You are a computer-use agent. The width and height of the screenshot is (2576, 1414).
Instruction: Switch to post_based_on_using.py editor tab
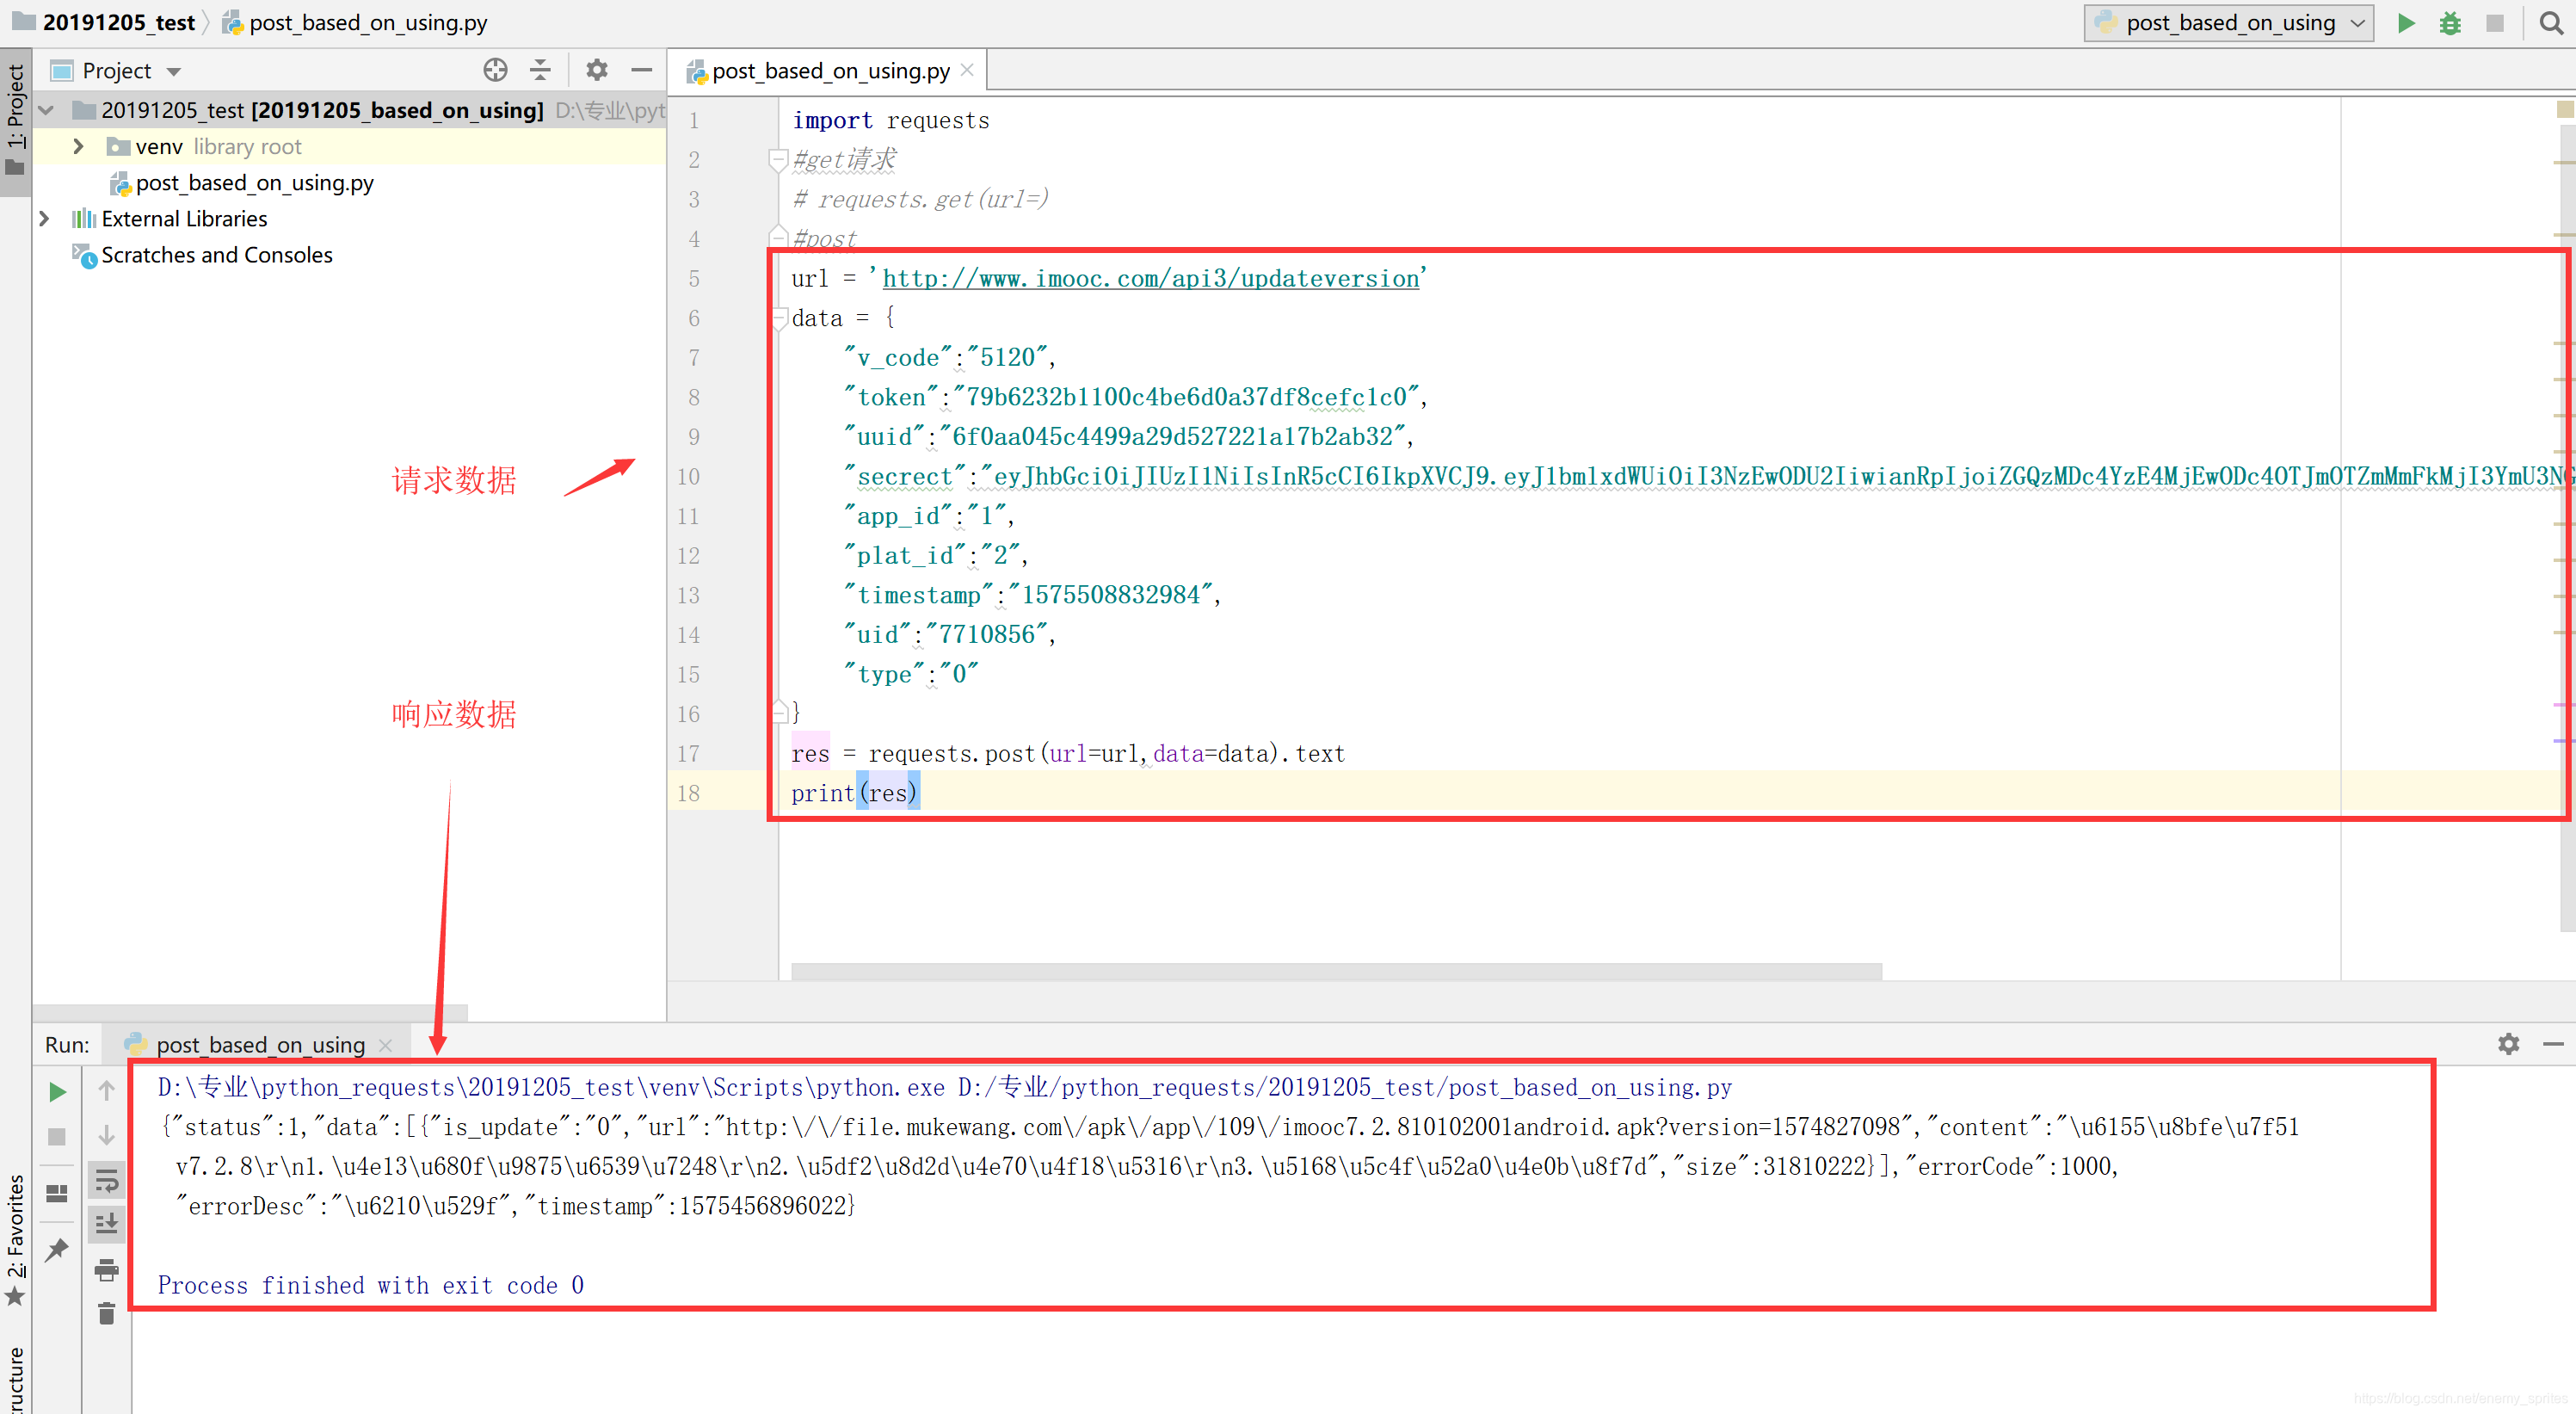[x=830, y=71]
